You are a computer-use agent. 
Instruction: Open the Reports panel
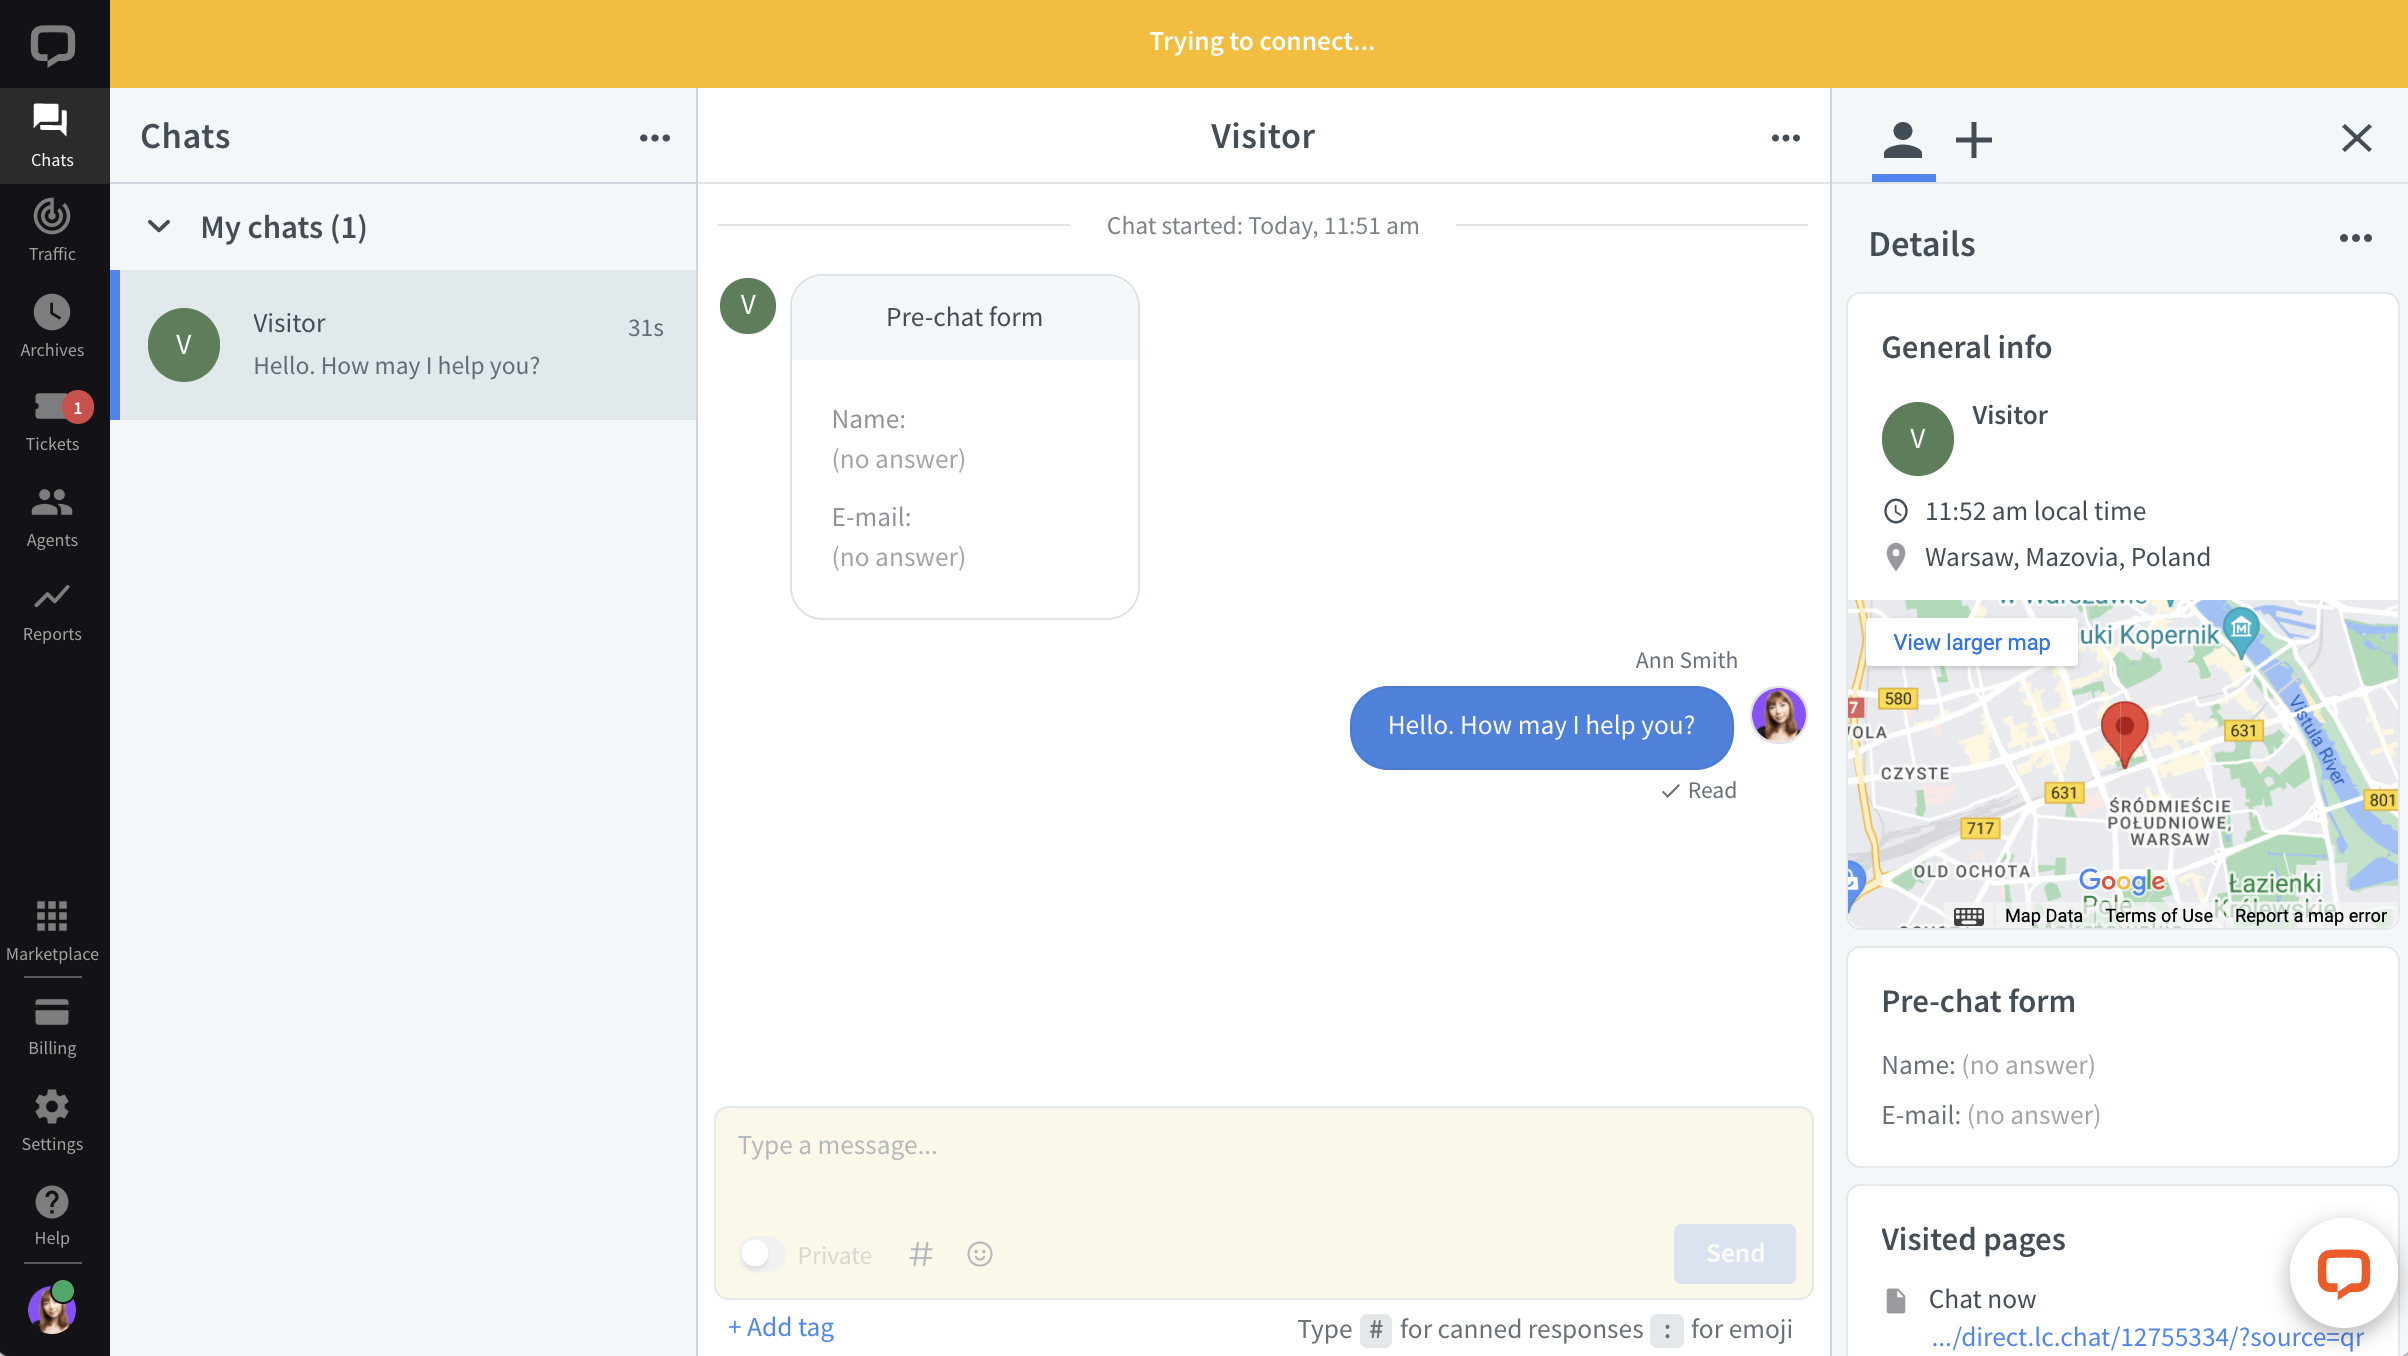tap(51, 610)
